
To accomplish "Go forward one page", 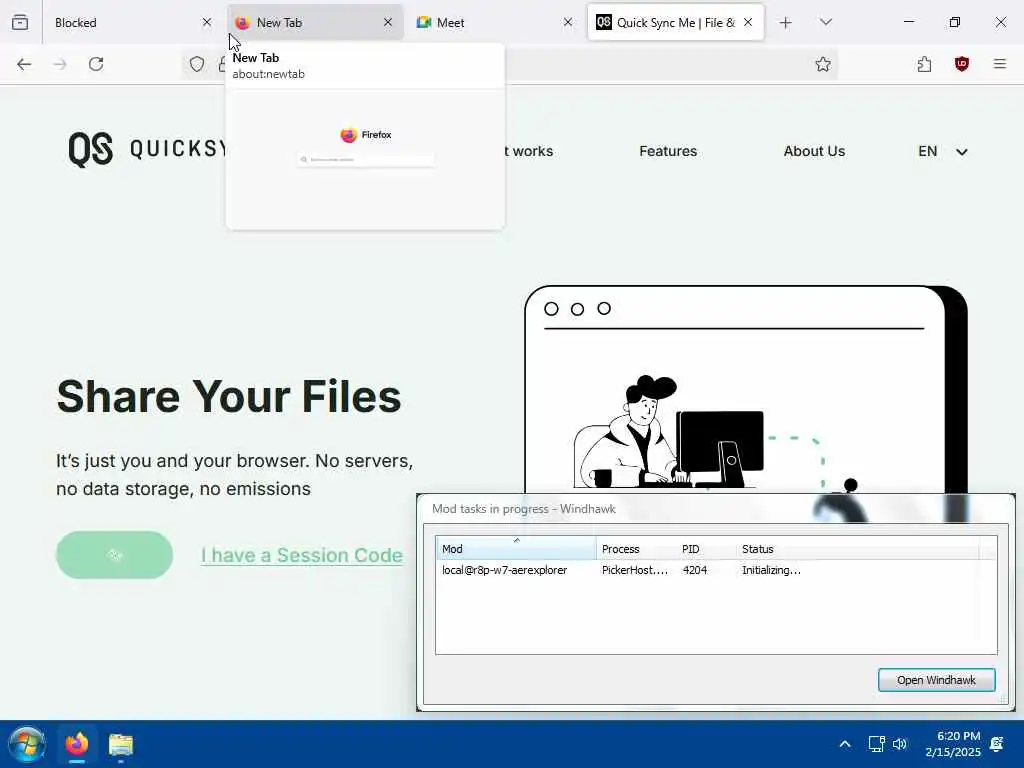I will click(60, 64).
